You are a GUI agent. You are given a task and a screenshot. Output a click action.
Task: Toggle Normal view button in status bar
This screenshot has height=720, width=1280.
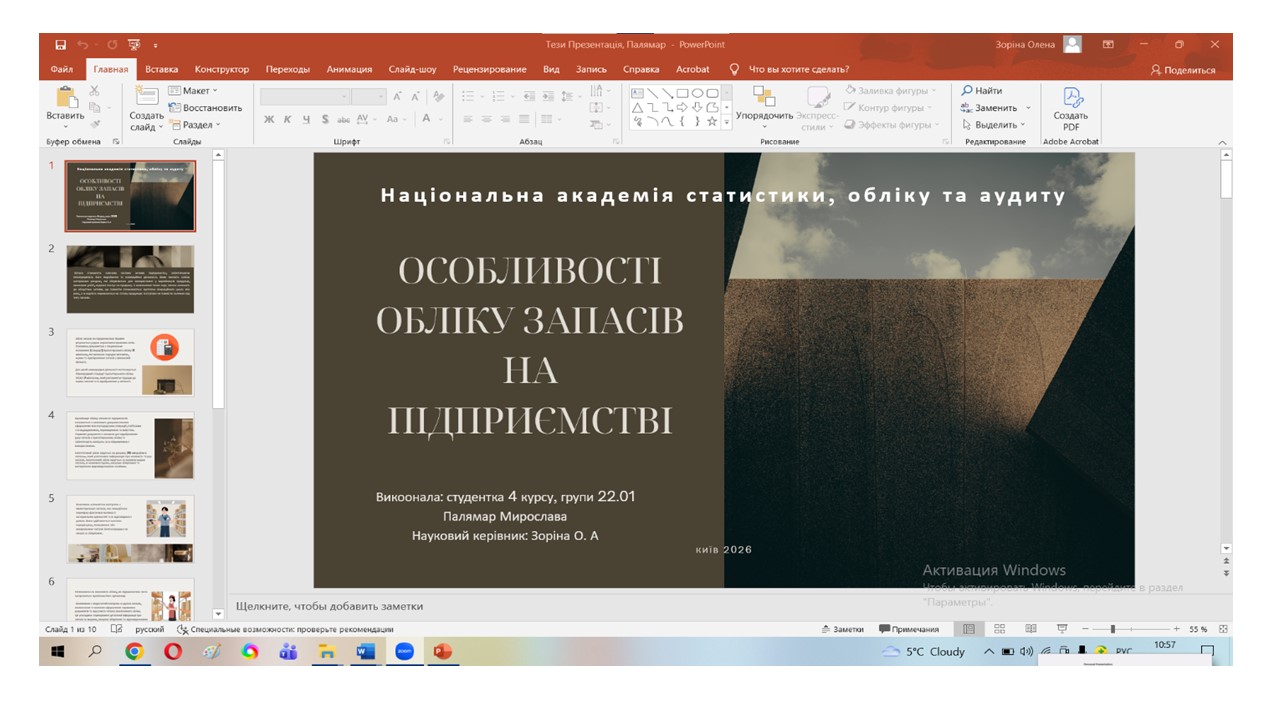(968, 629)
